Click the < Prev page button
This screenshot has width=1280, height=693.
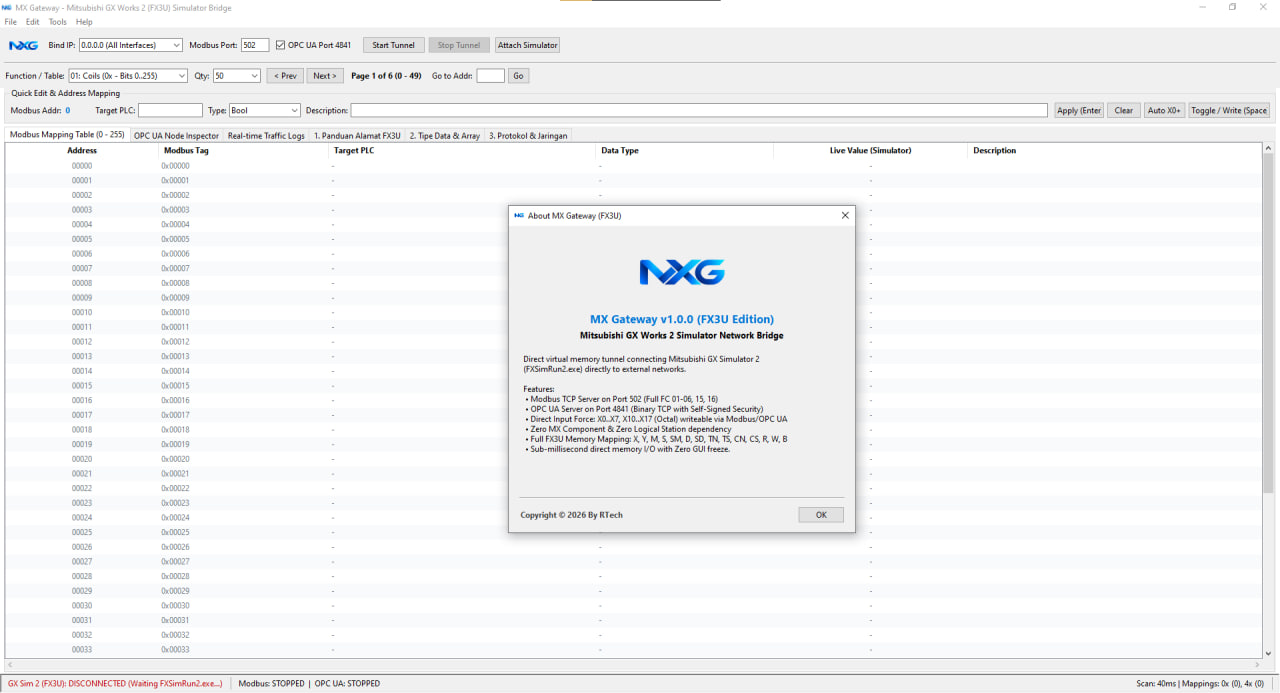pyautogui.click(x=285, y=76)
